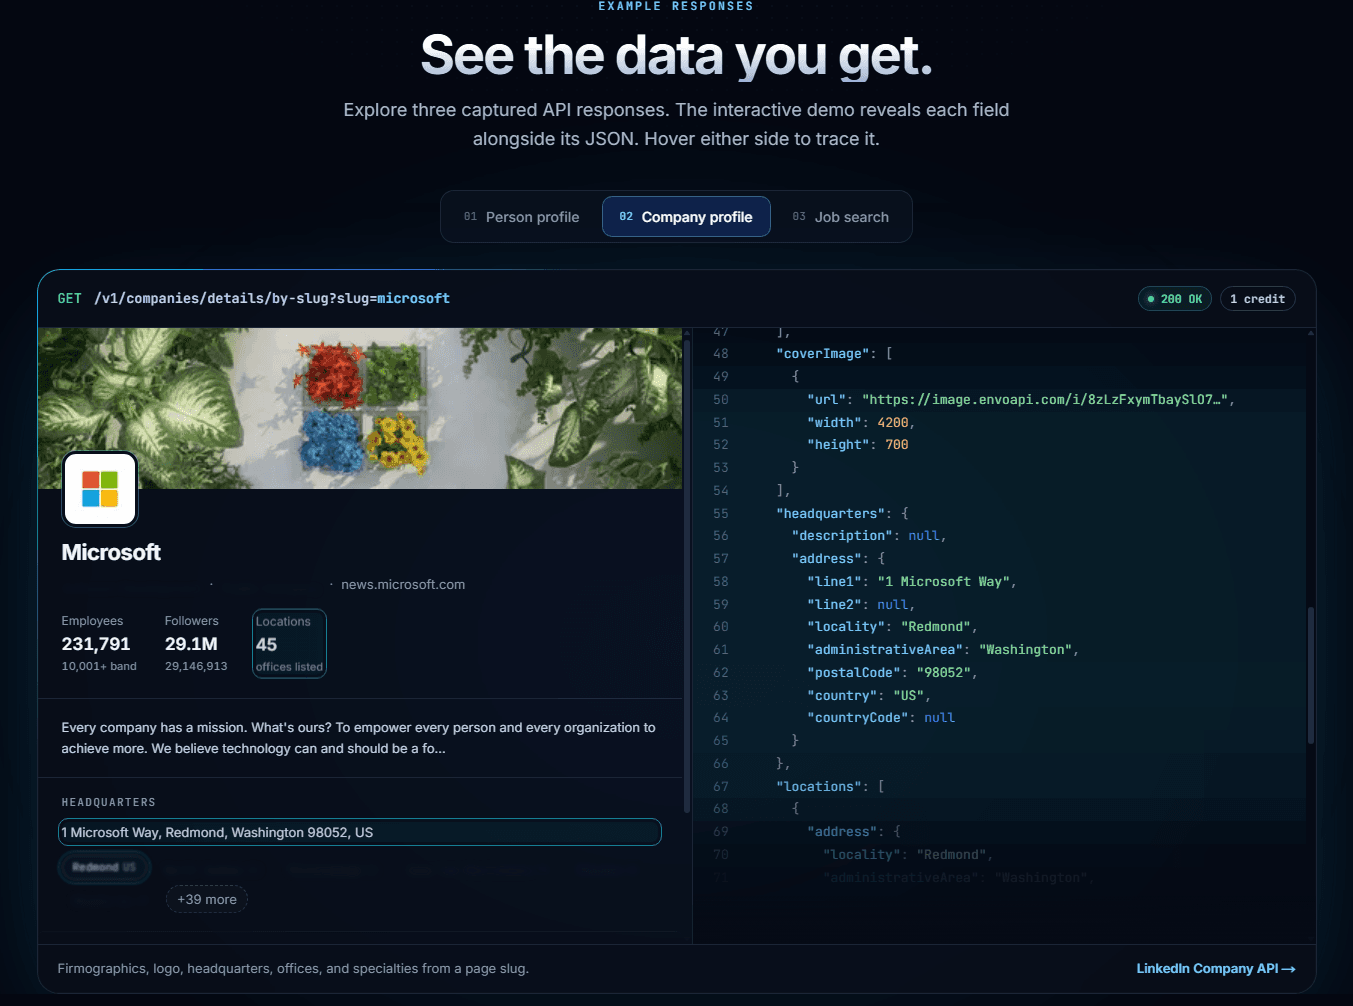
Task: Click the "country": "US" JSON line
Action: pos(869,696)
